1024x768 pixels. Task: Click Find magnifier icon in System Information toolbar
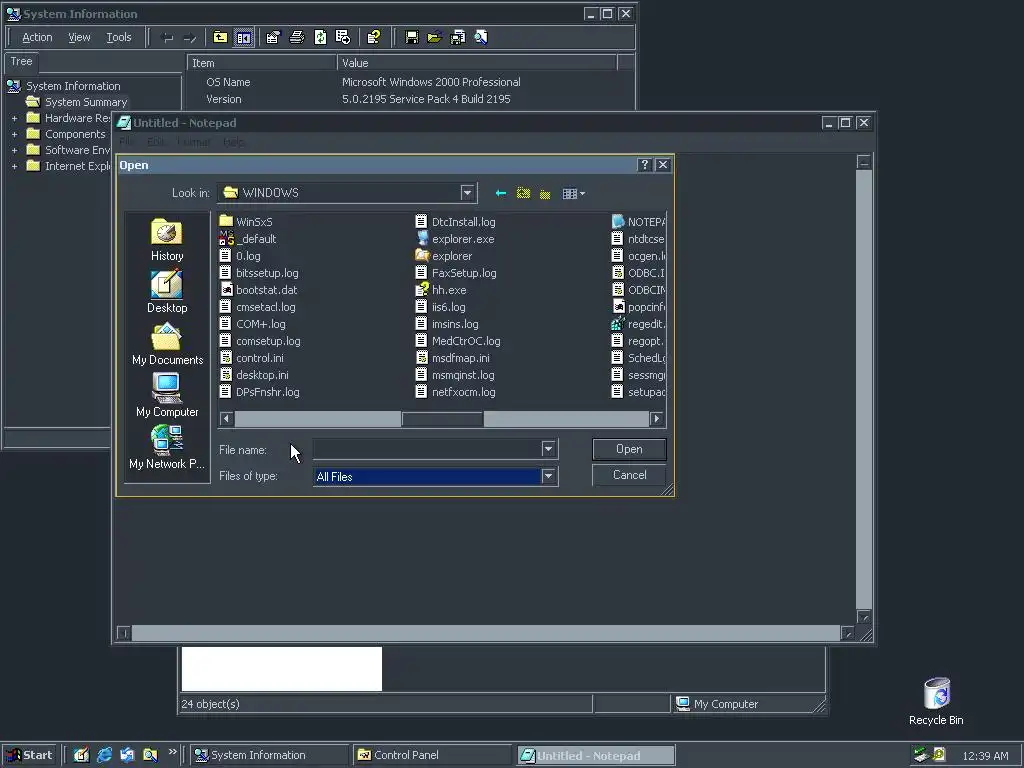(x=481, y=37)
